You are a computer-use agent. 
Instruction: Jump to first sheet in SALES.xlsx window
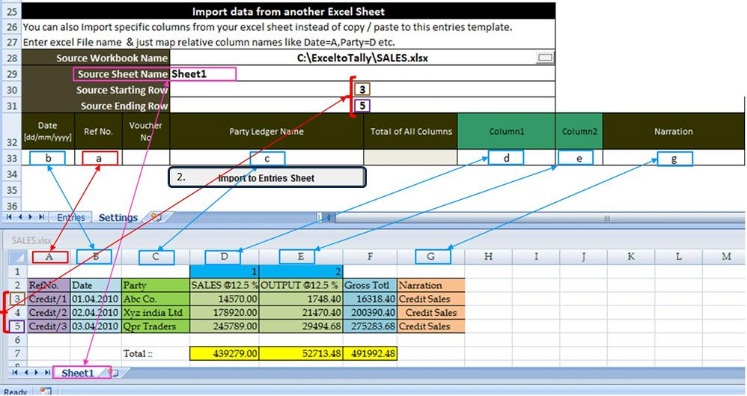(x=15, y=372)
